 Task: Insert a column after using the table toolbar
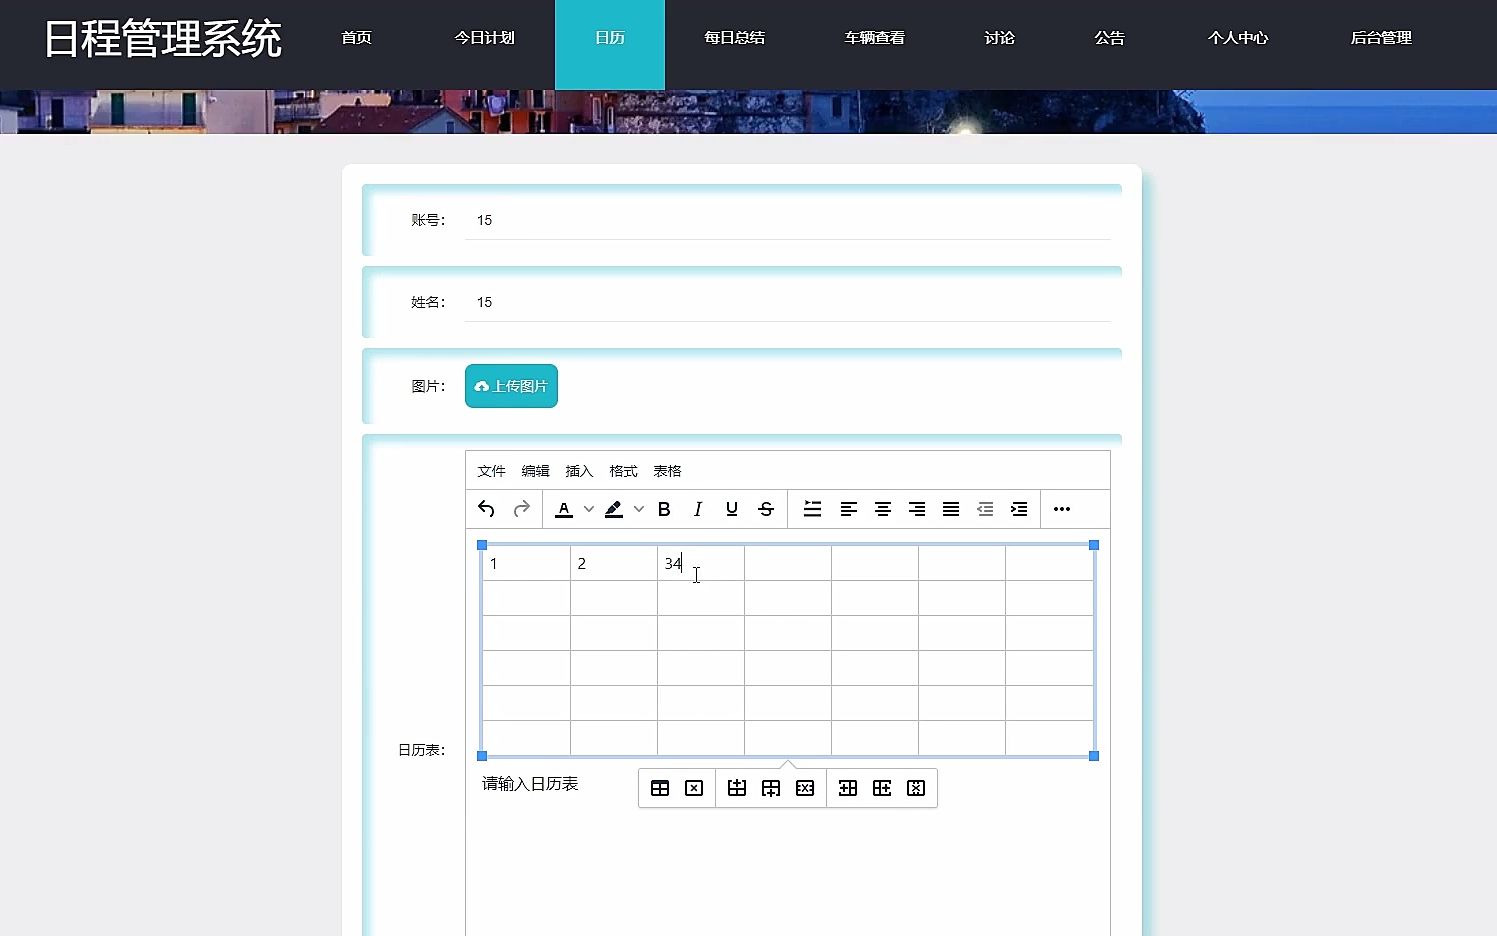[x=881, y=788]
